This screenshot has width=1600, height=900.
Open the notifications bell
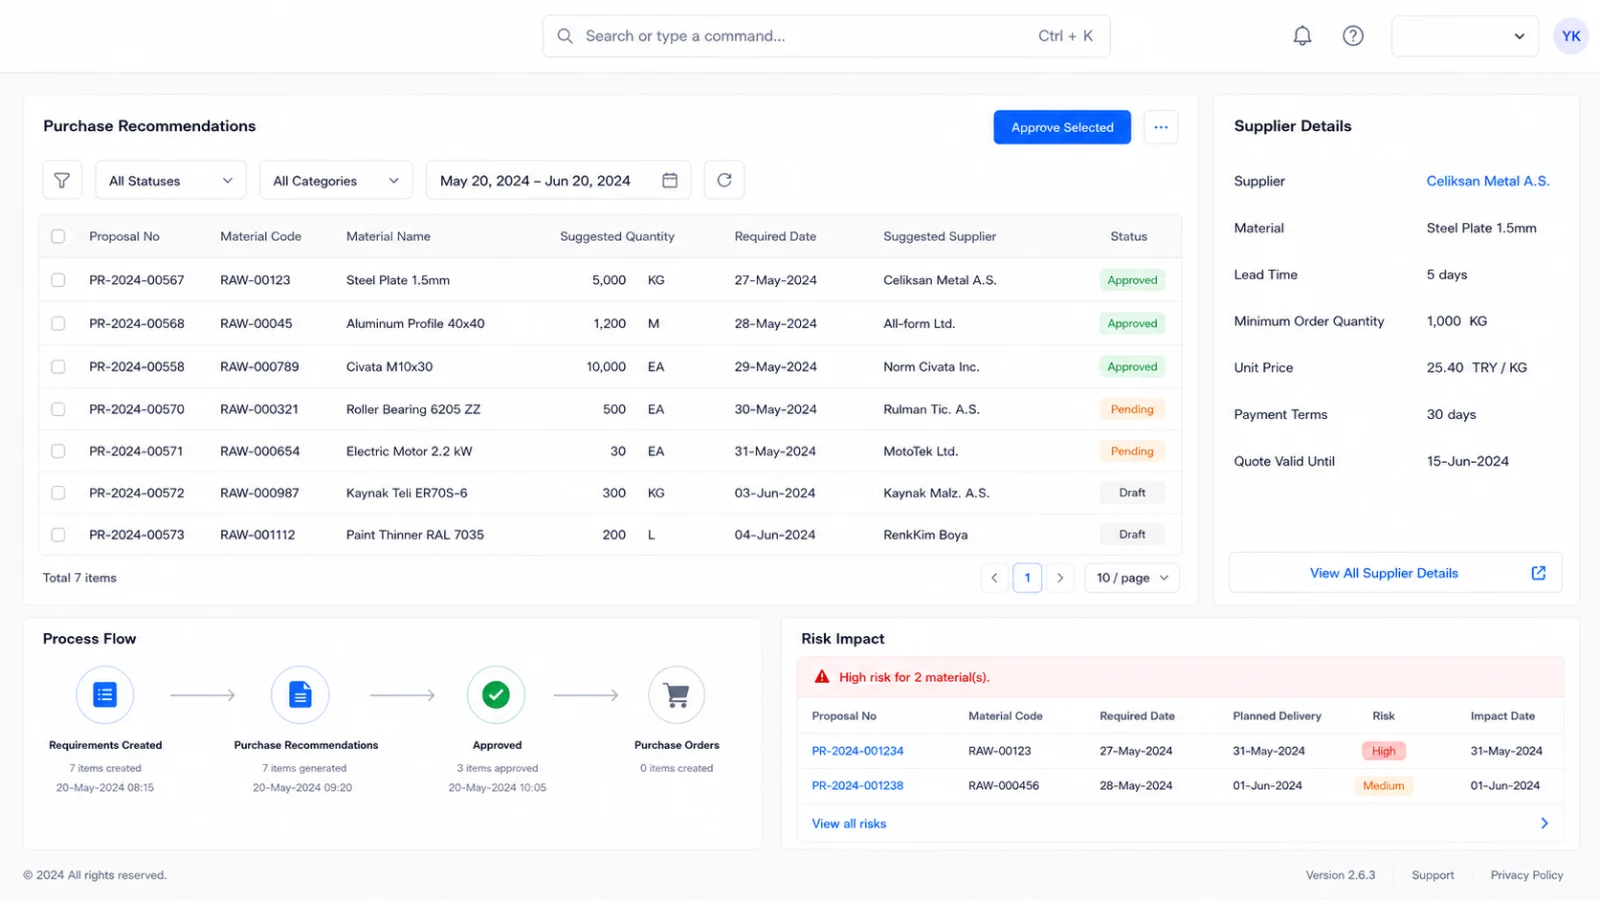click(x=1302, y=36)
